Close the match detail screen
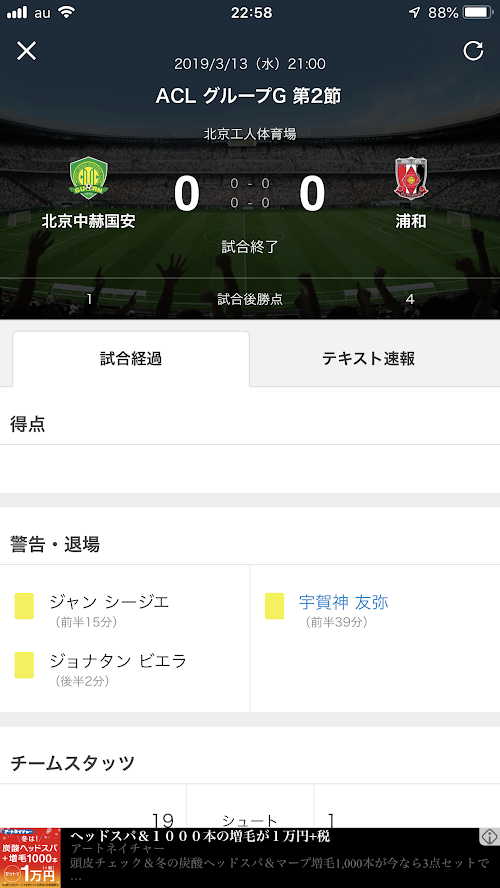Image resolution: width=500 pixels, height=888 pixels. pyautogui.click(x=27, y=51)
